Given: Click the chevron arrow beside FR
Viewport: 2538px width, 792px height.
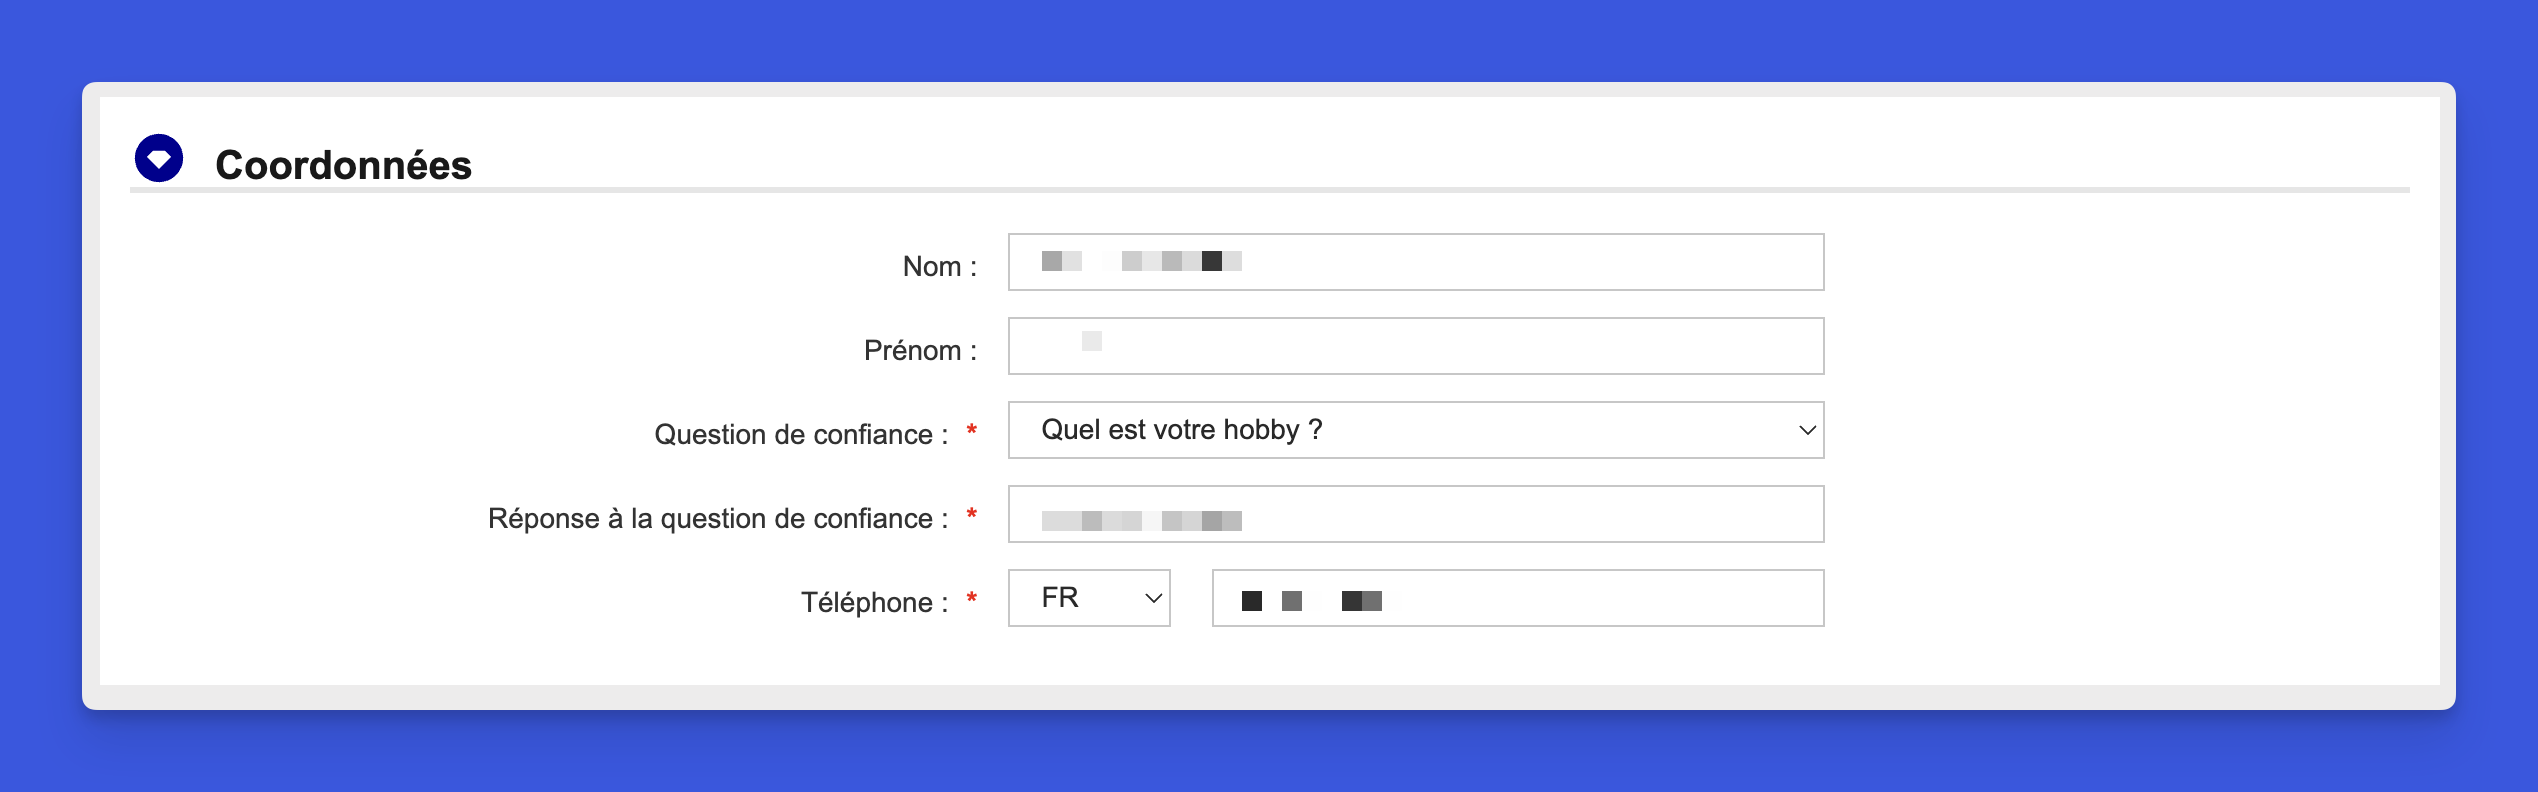Looking at the screenshot, I should (1153, 598).
